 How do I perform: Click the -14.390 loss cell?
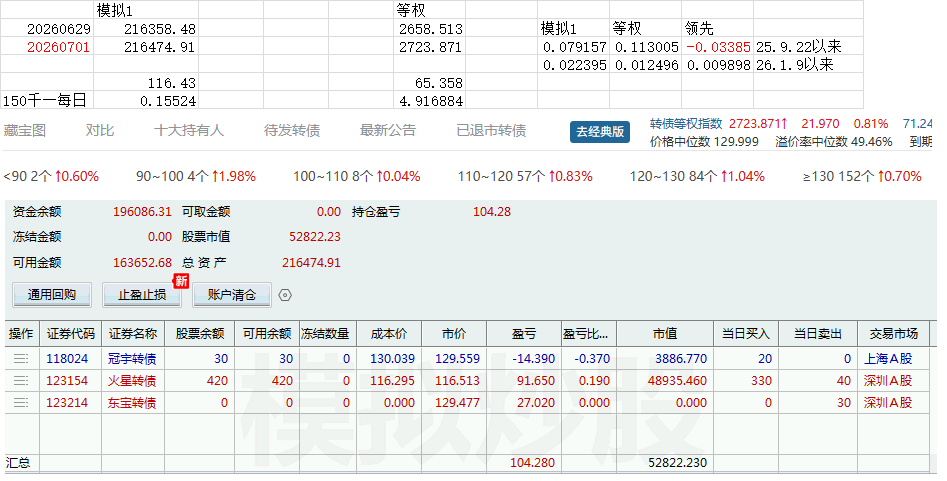click(x=533, y=358)
